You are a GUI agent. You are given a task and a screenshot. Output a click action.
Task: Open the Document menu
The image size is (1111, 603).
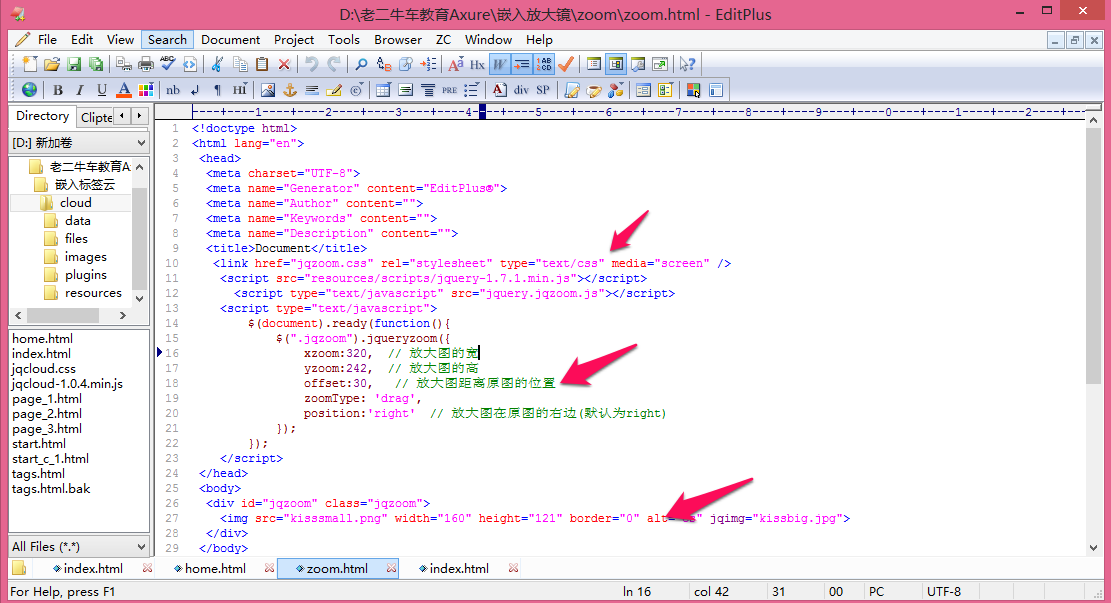pyautogui.click(x=230, y=40)
